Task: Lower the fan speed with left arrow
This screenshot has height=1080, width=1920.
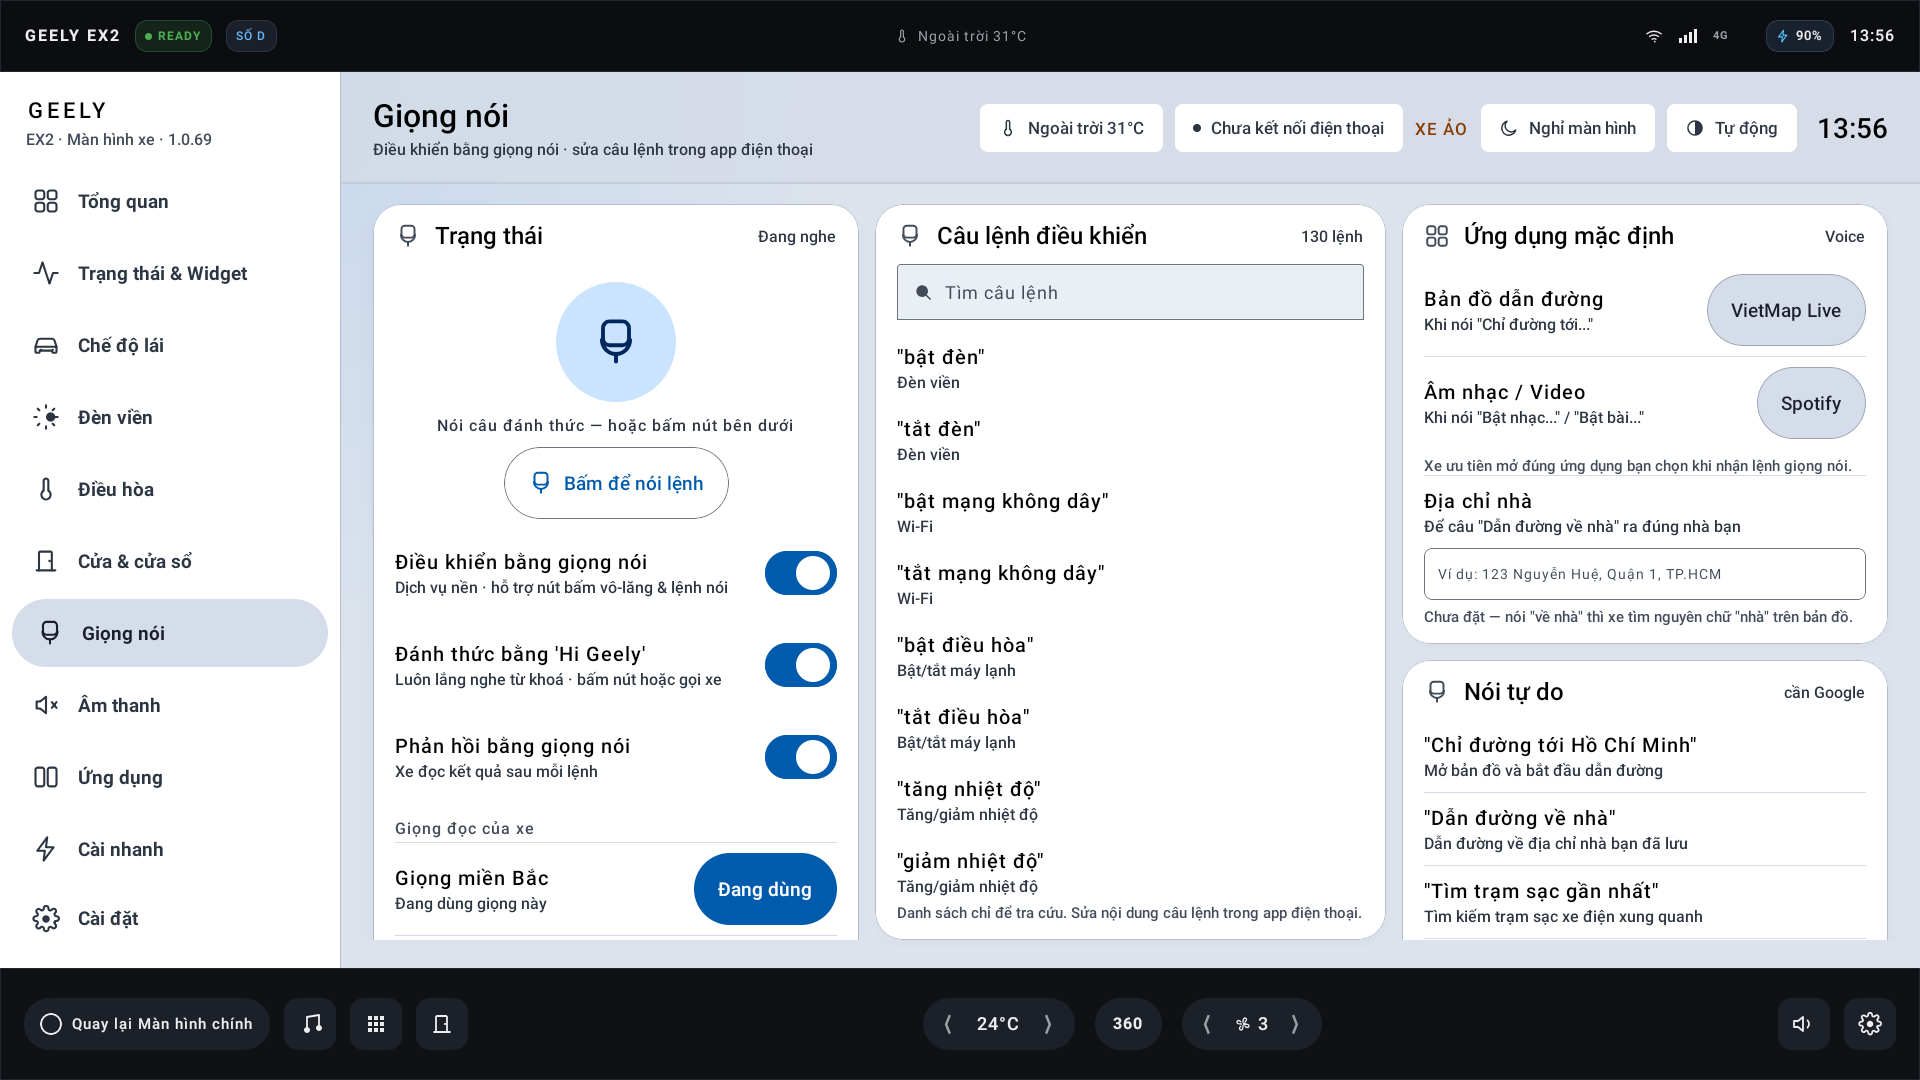Action: click(x=1207, y=1023)
